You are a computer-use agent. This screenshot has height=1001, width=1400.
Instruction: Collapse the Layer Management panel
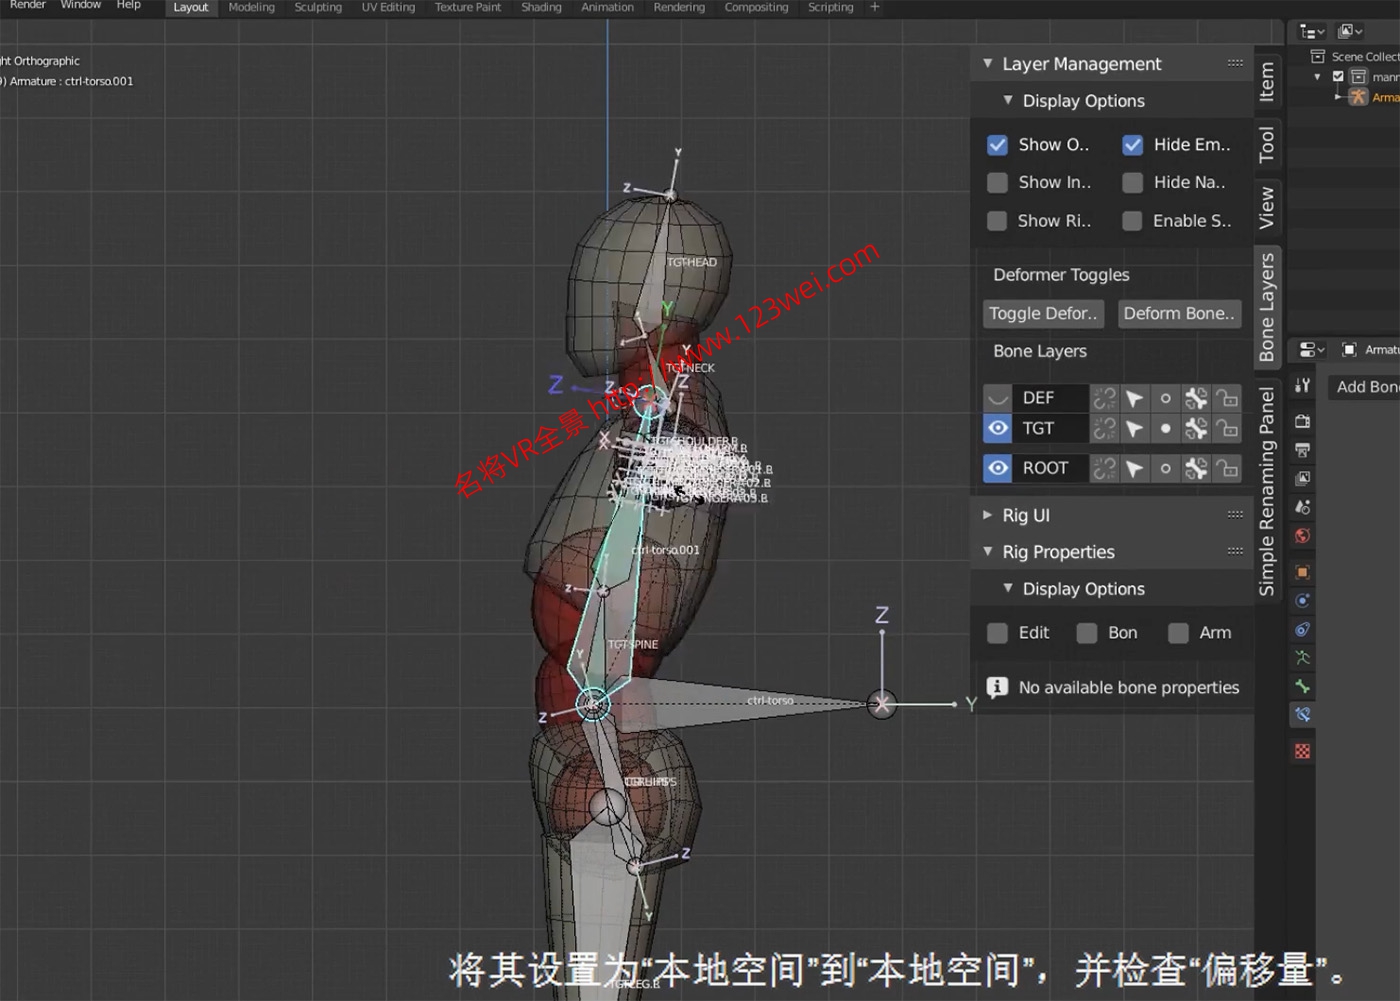pyautogui.click(x=987, y=63)
